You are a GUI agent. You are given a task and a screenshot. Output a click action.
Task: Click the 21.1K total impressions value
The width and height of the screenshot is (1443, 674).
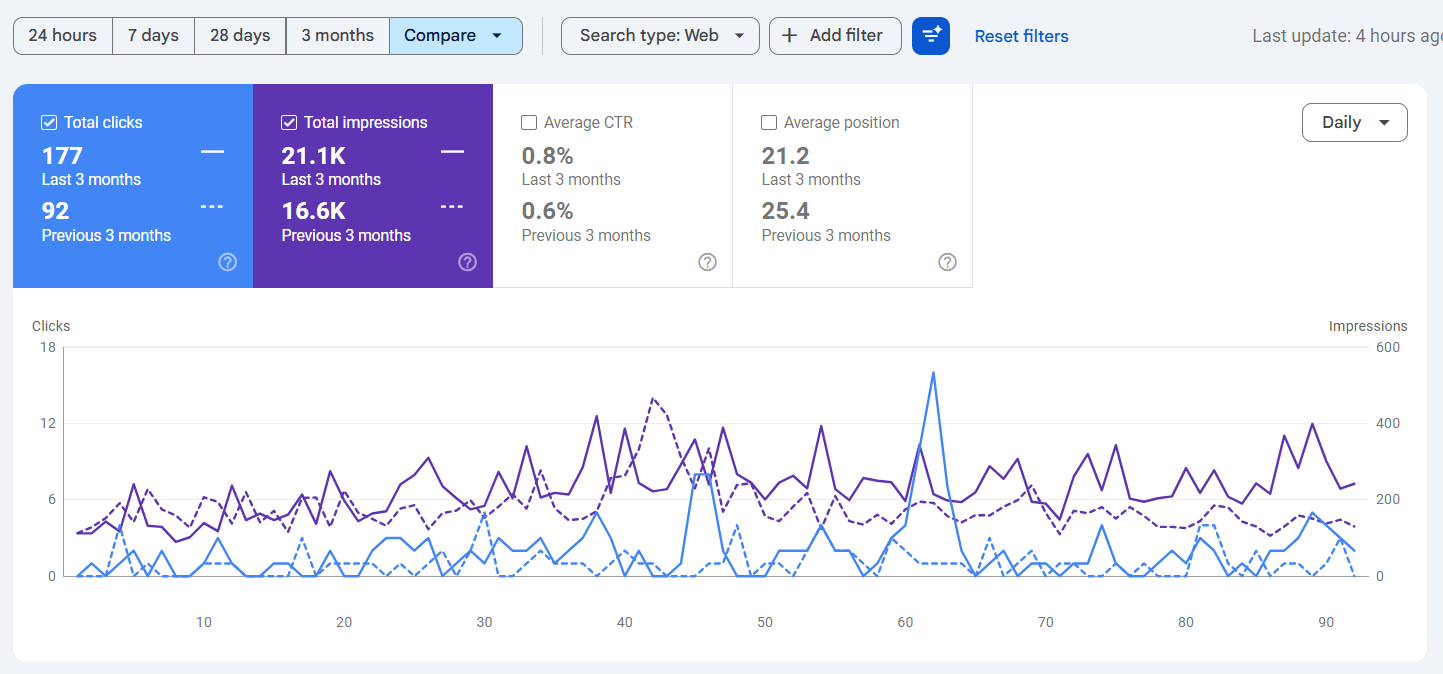(x=313, y=156)
